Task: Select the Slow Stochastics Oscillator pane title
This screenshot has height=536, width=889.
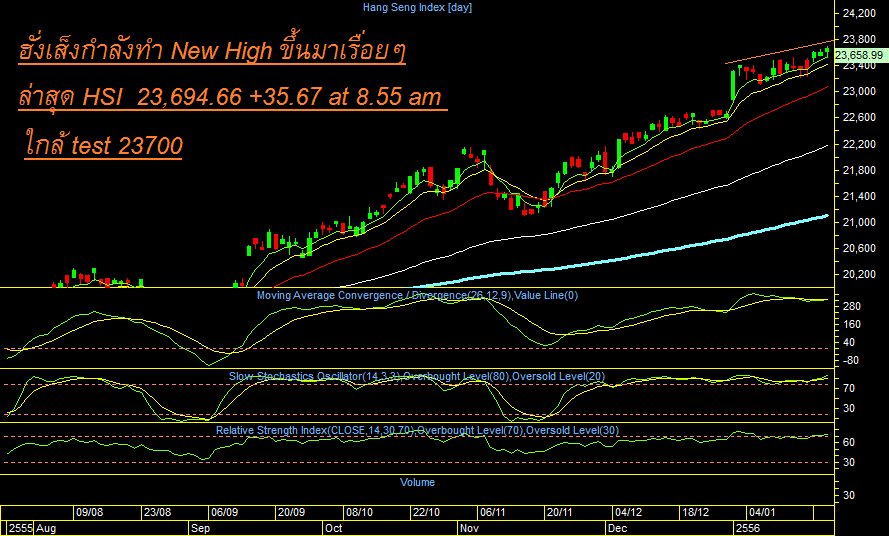Action: [417, 376]
